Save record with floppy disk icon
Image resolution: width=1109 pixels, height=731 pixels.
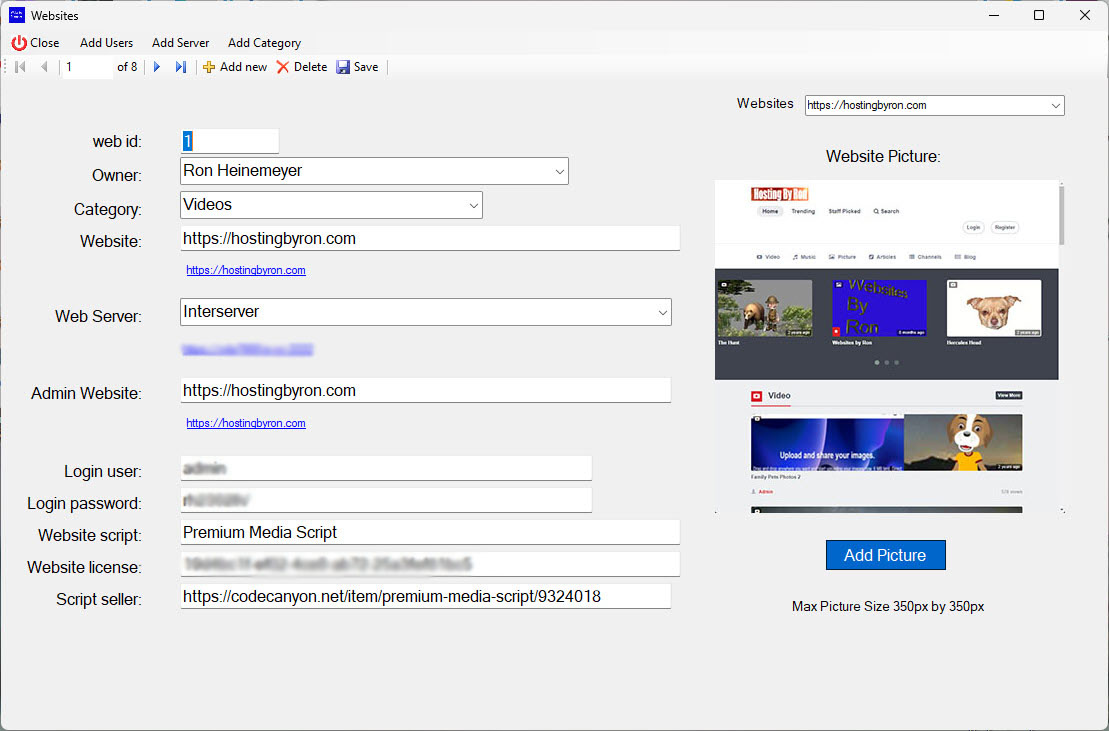[343, 67]
